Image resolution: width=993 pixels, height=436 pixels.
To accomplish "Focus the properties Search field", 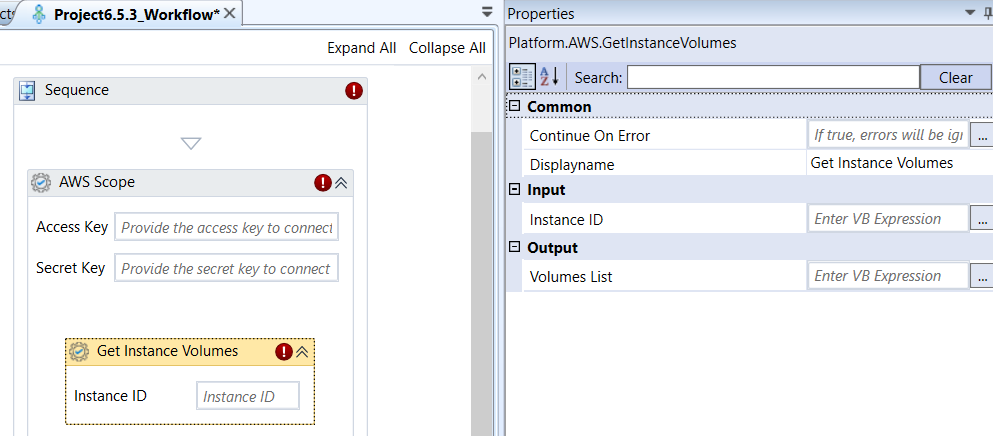I will pyautogui.click(x=773, y=77).
